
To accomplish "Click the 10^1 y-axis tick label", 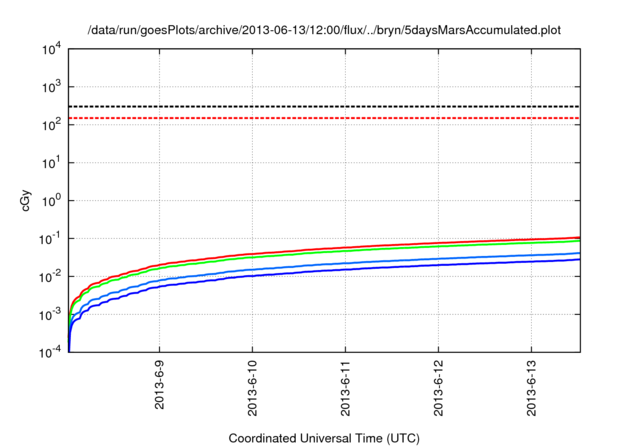I will point(51,163).
